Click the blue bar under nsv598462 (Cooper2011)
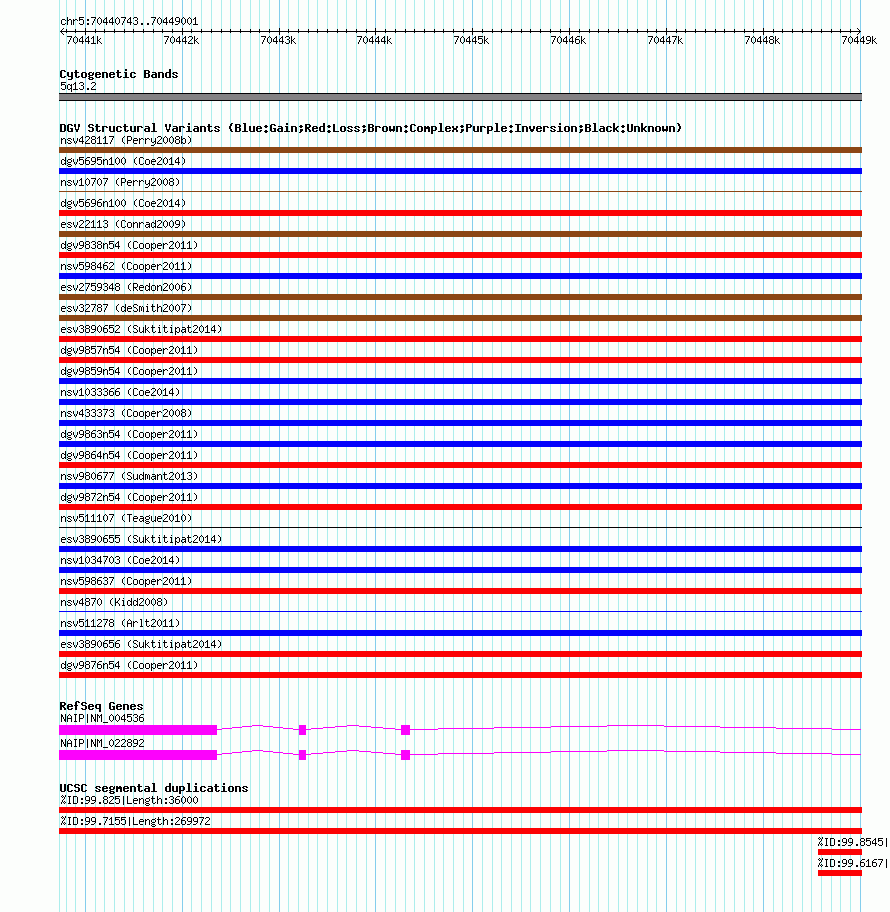 tap(460, 276)
